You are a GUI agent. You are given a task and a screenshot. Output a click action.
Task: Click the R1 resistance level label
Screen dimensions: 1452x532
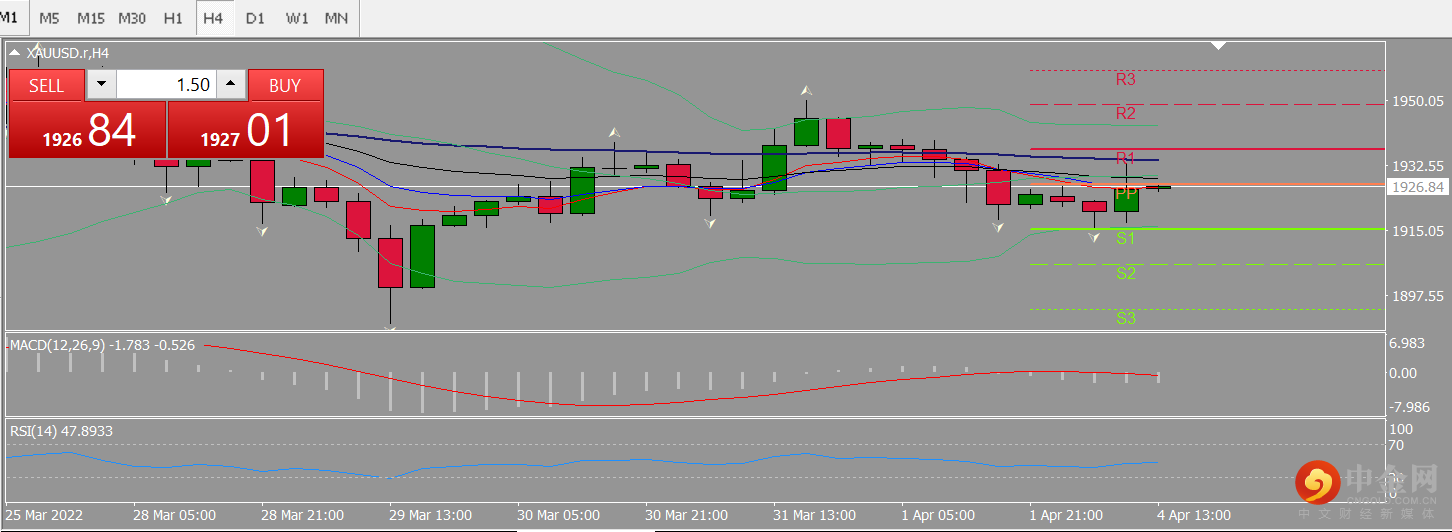tap(1126, 158)
